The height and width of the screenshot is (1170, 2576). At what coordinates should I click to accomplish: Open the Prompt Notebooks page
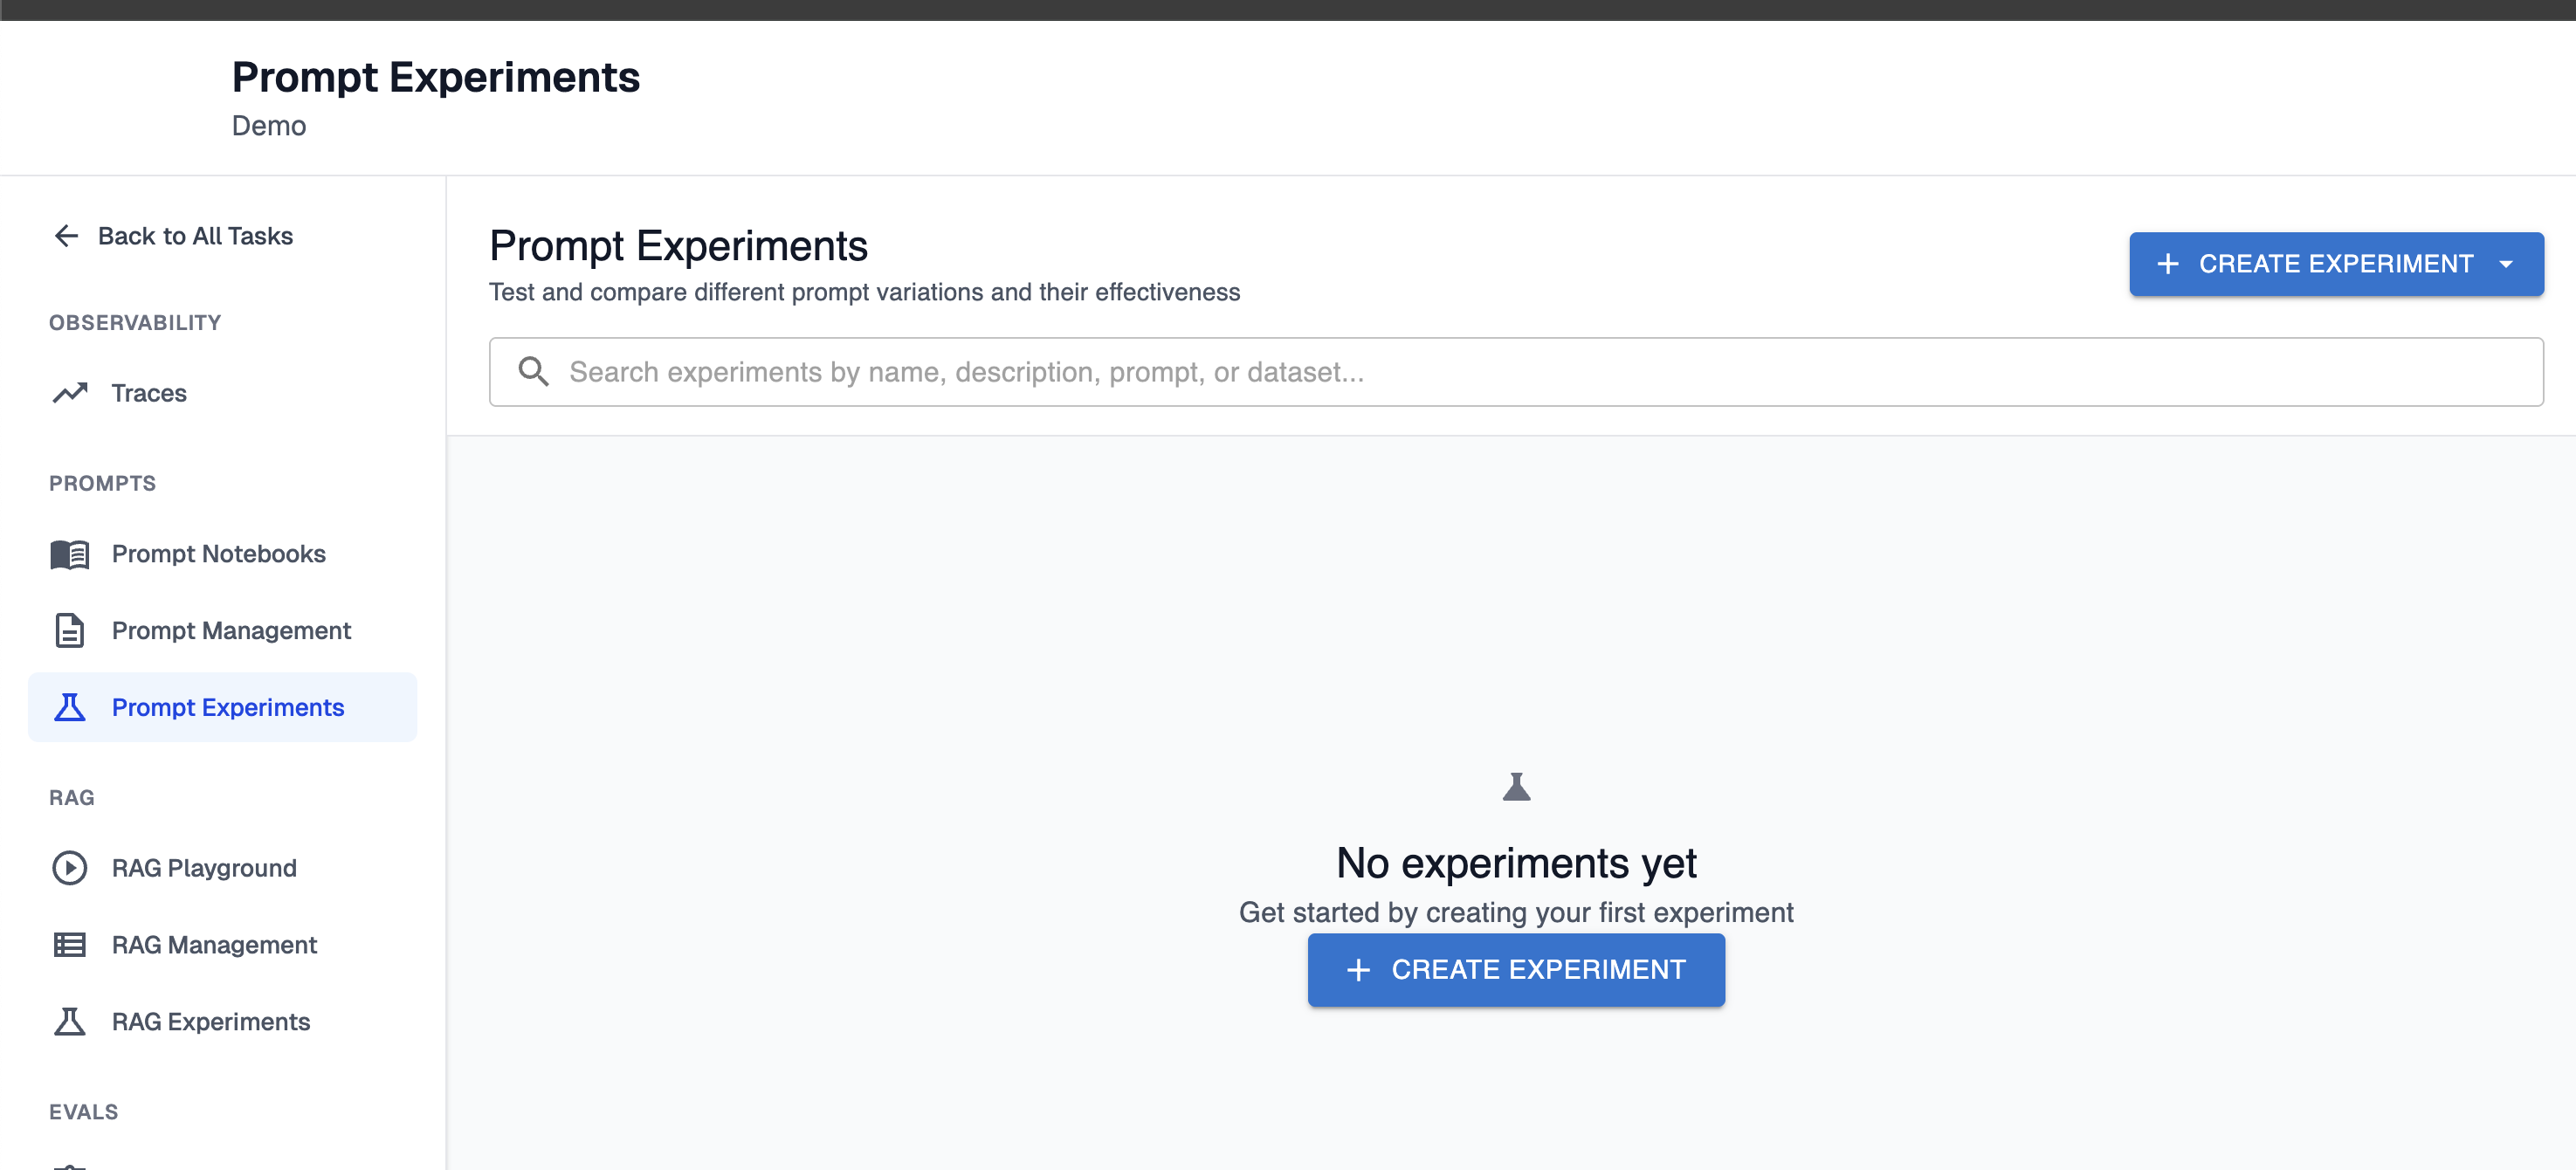click(x=218, y=554)
